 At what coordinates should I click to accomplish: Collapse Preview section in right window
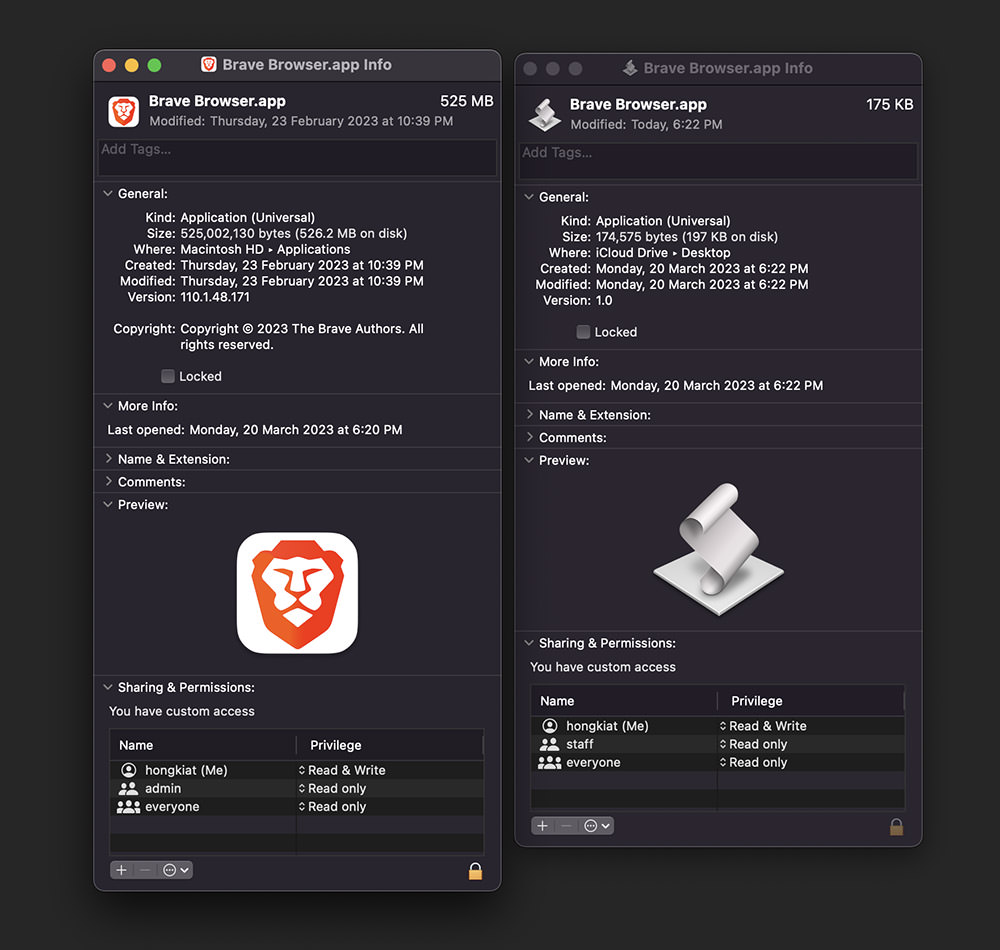click(529, 460)
